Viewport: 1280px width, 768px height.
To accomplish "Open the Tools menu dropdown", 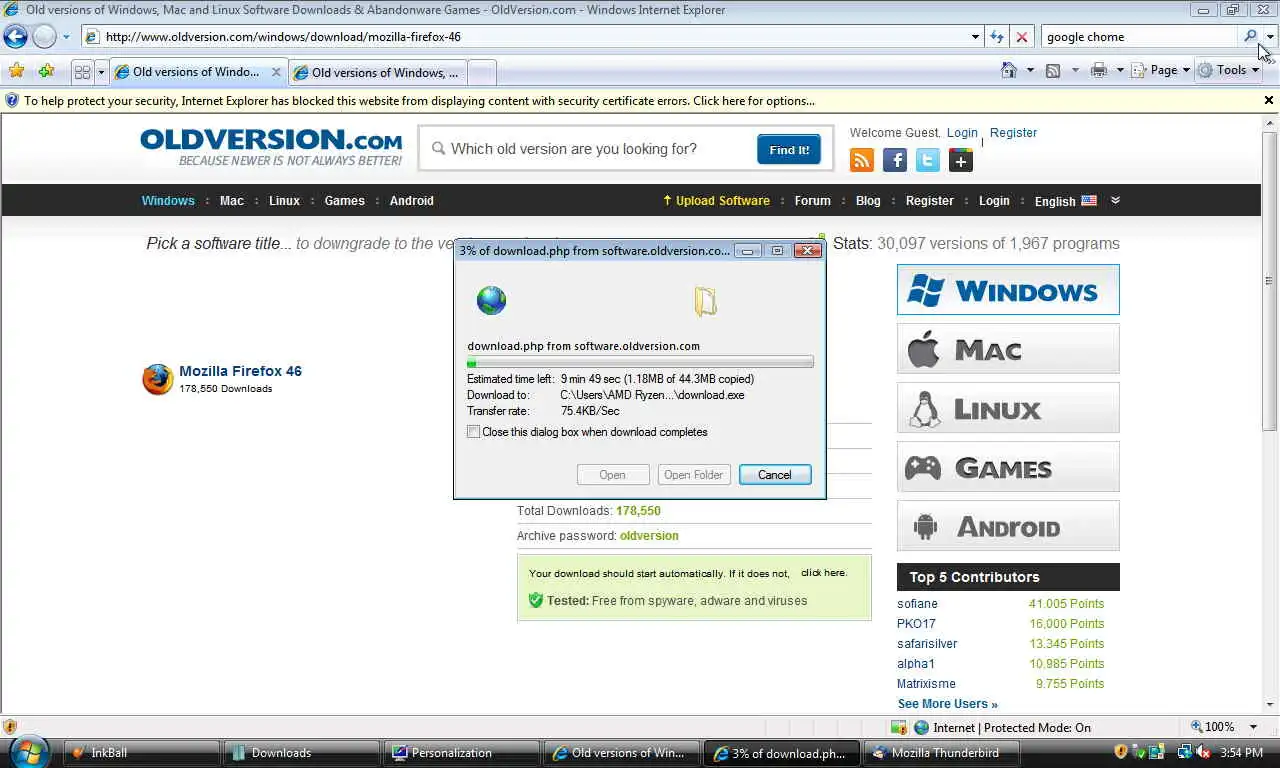I will 1229,70.
